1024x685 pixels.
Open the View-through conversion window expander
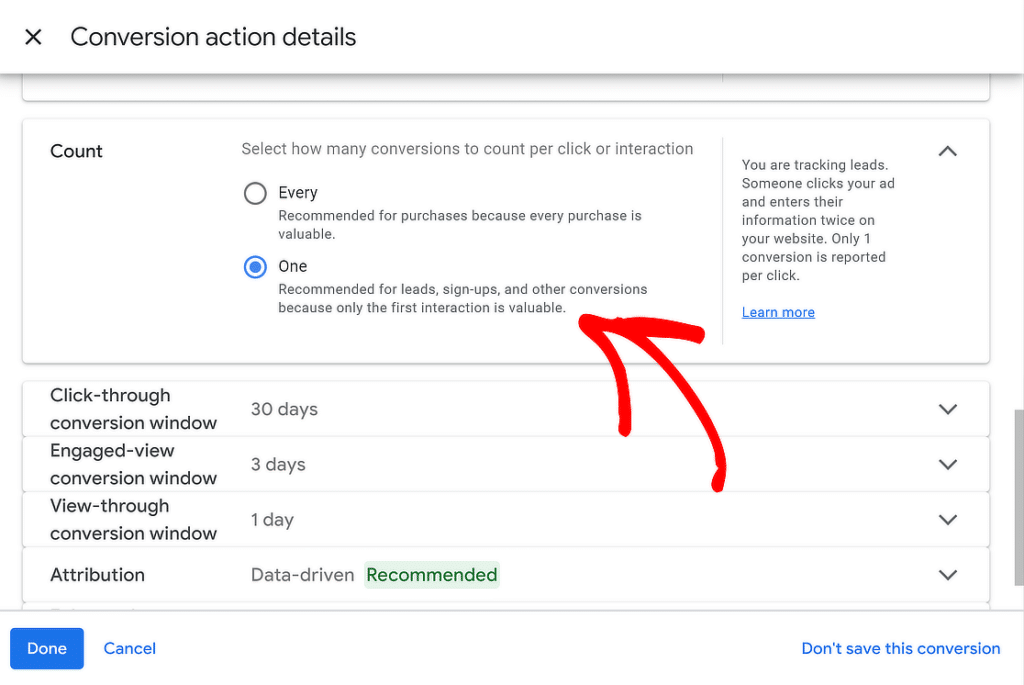tap(946, 519)
